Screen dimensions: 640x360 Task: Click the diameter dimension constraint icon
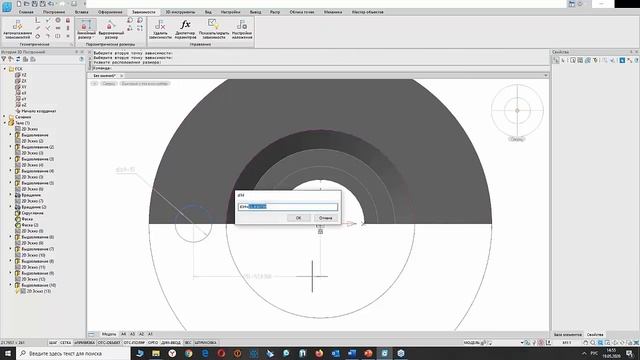click(x=140, y=20)
